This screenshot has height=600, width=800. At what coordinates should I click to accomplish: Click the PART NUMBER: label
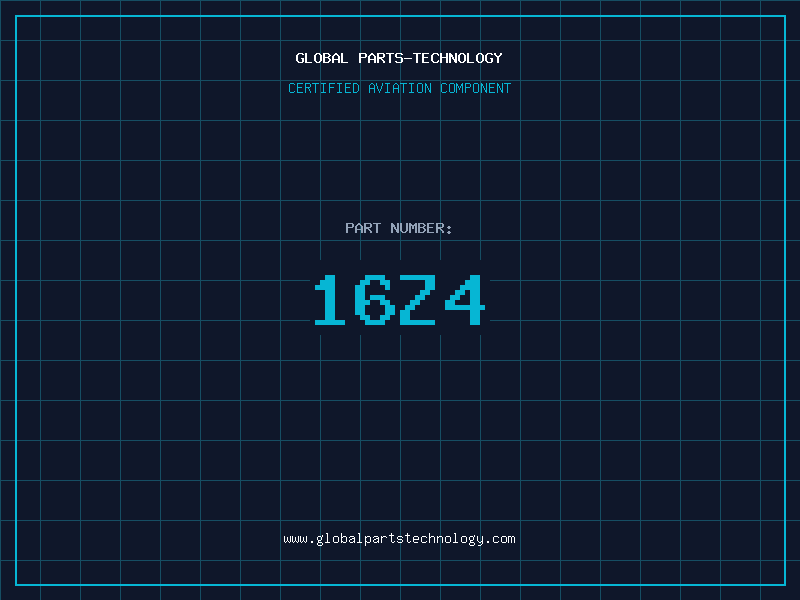[x=399, y=228]
